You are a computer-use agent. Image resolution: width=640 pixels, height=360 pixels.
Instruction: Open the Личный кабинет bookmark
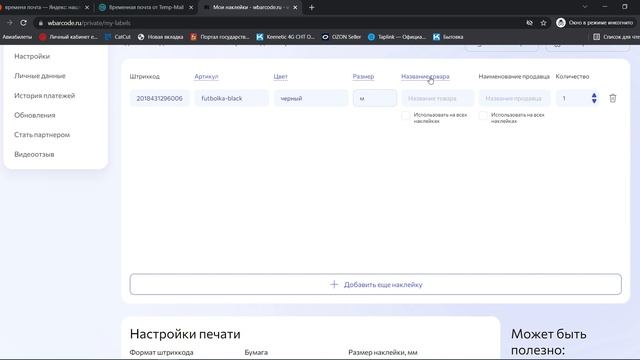69,37
